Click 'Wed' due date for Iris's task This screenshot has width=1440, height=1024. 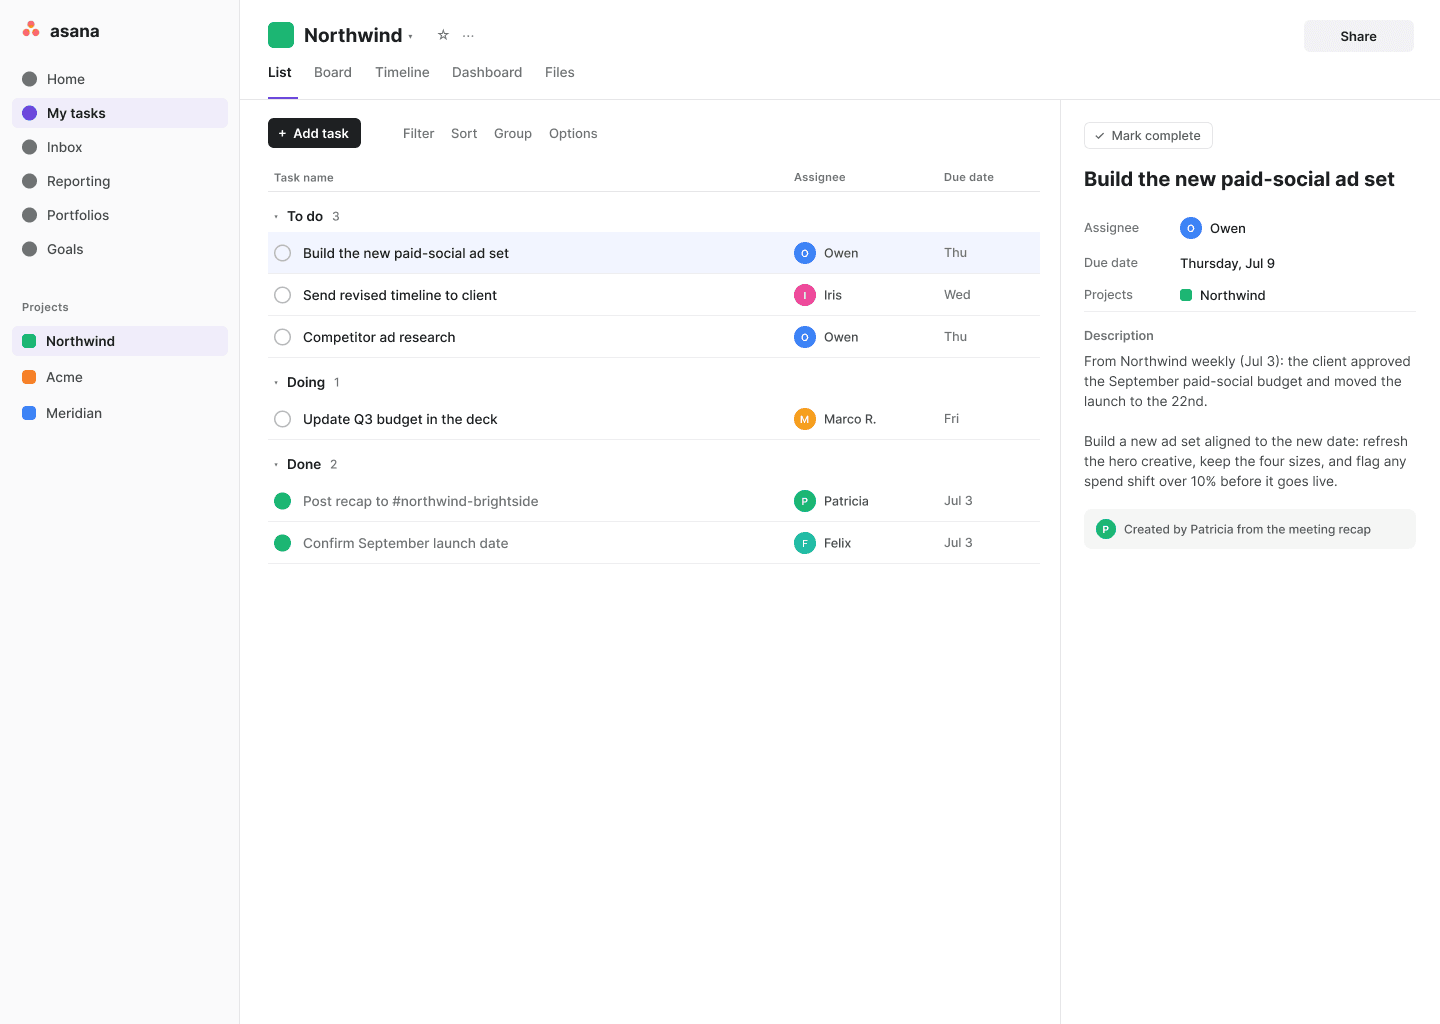coord(957,295)
